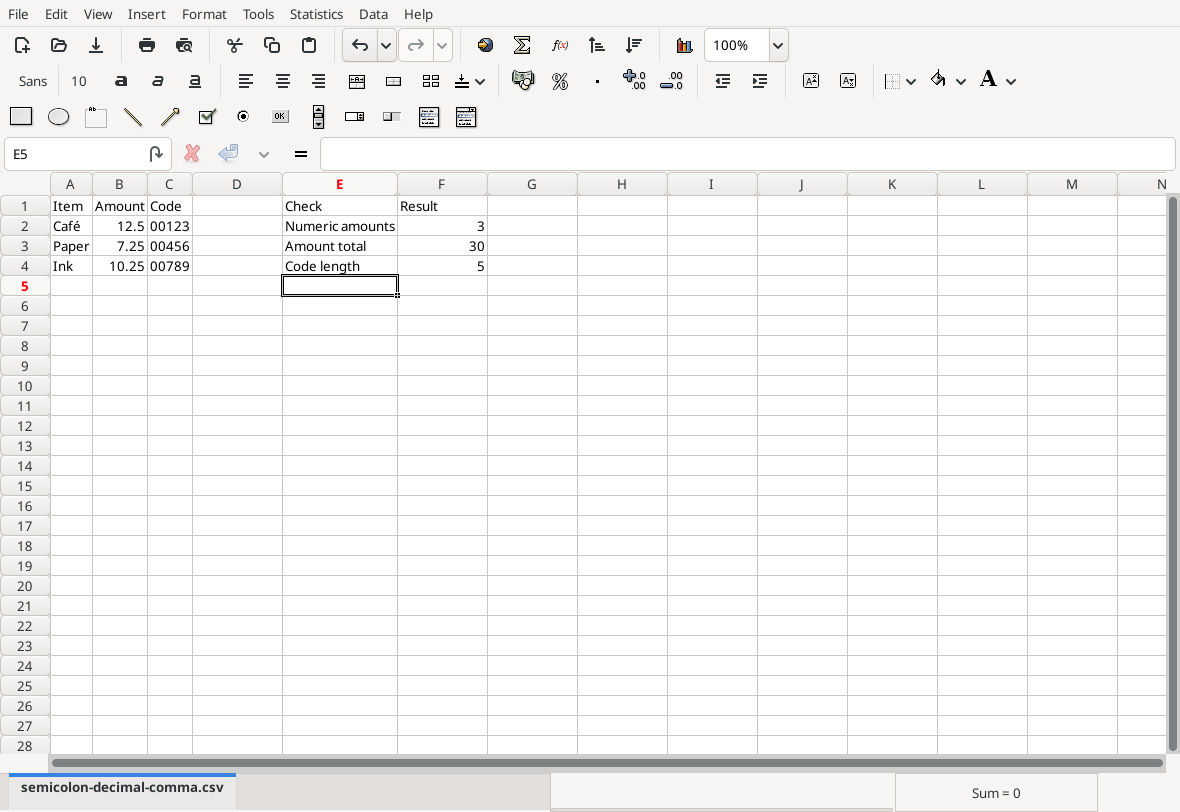
Task: Merge the selected cells
Action: point(394,81)
